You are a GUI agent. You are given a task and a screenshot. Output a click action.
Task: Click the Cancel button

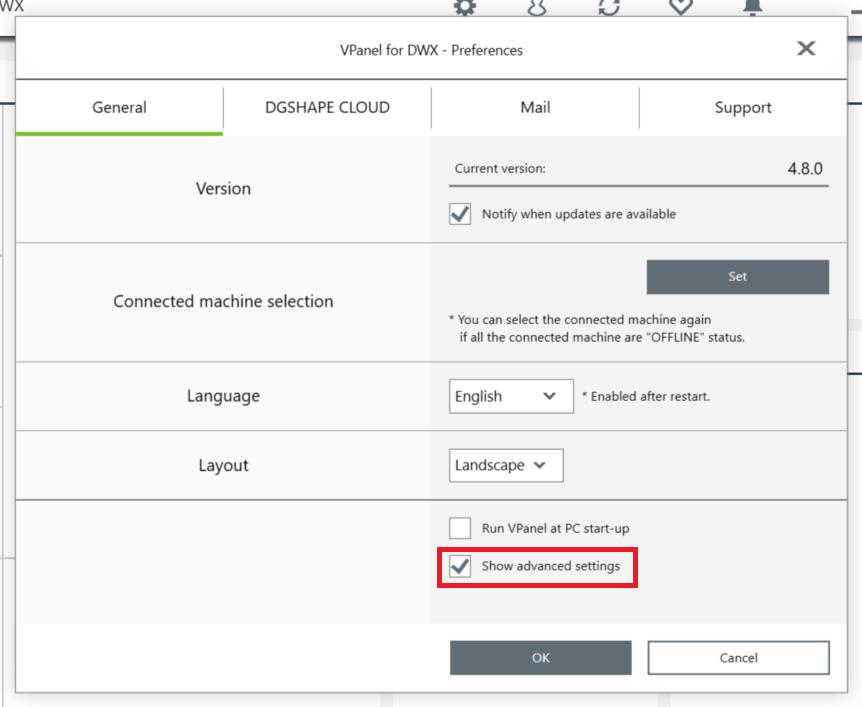(738, 658)
